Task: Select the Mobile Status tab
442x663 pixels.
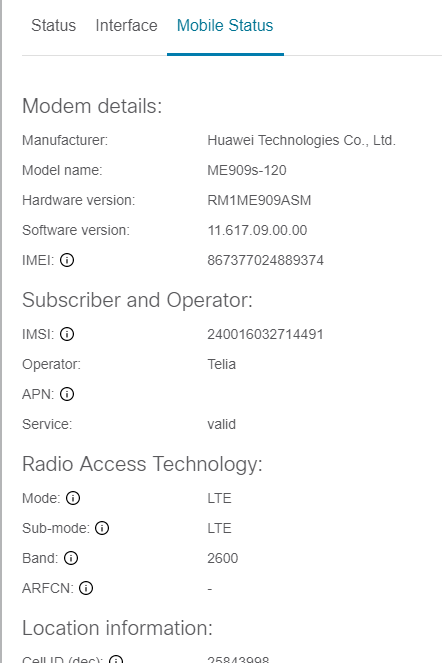Action: tap(225, 25)
